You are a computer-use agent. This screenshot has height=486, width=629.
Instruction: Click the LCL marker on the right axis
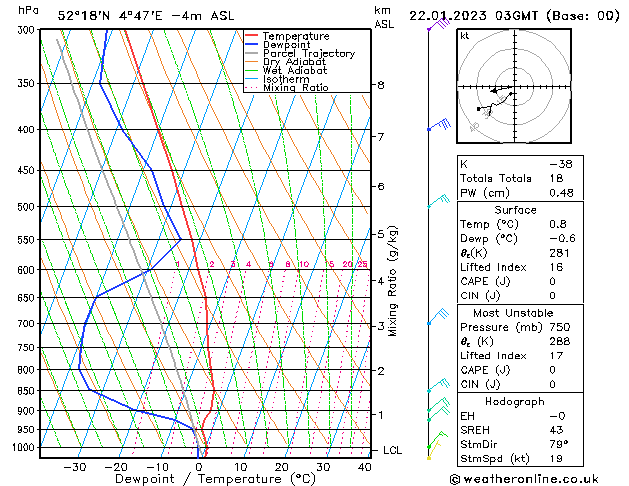tap(392, 450)
